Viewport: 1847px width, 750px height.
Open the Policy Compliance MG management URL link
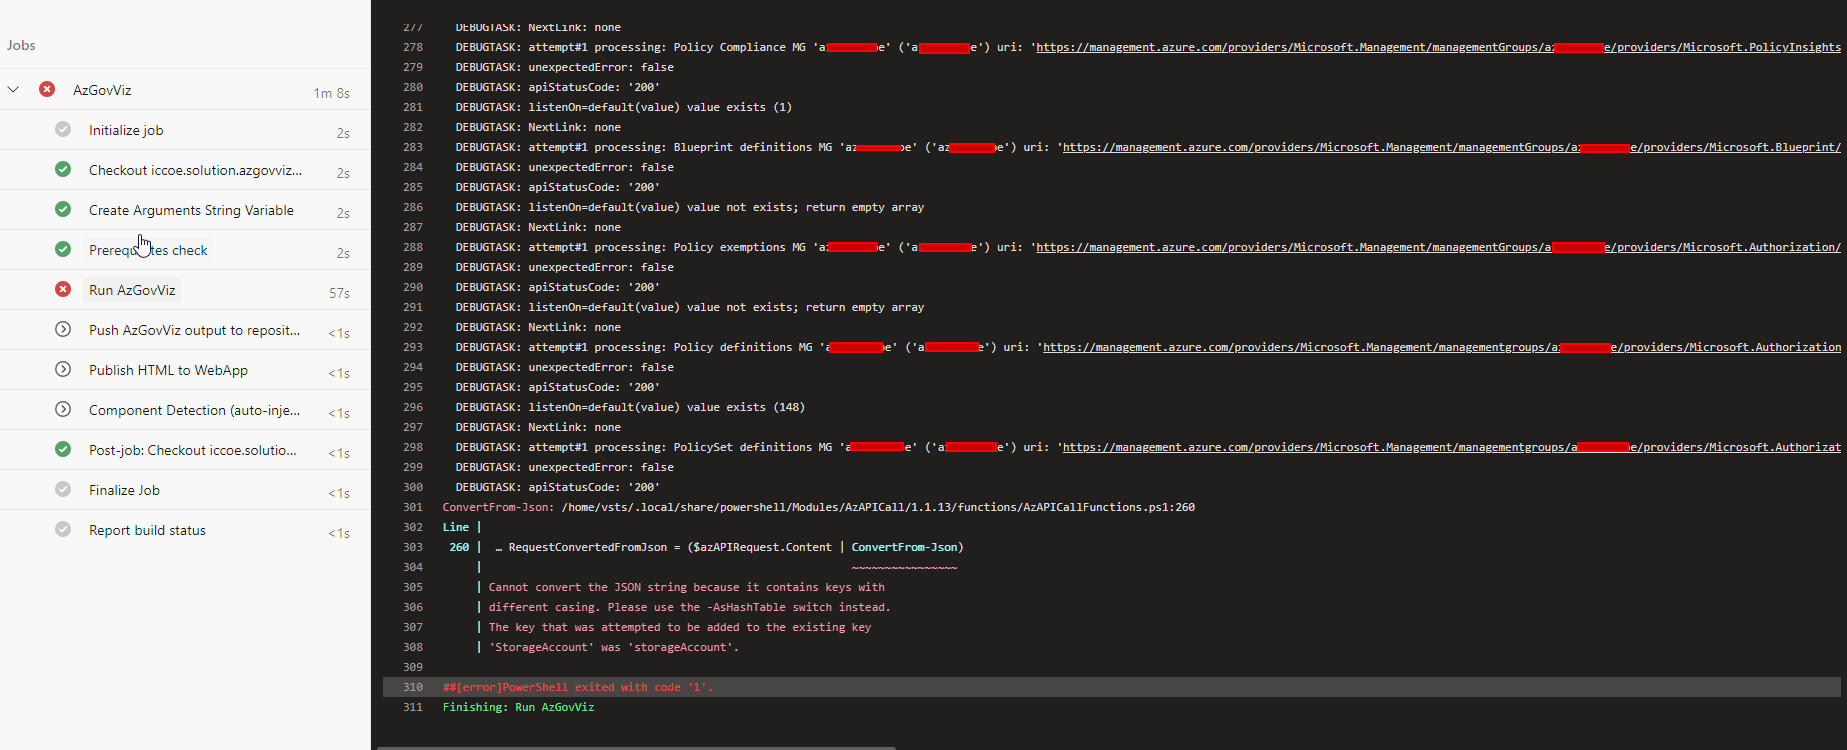1438,47
